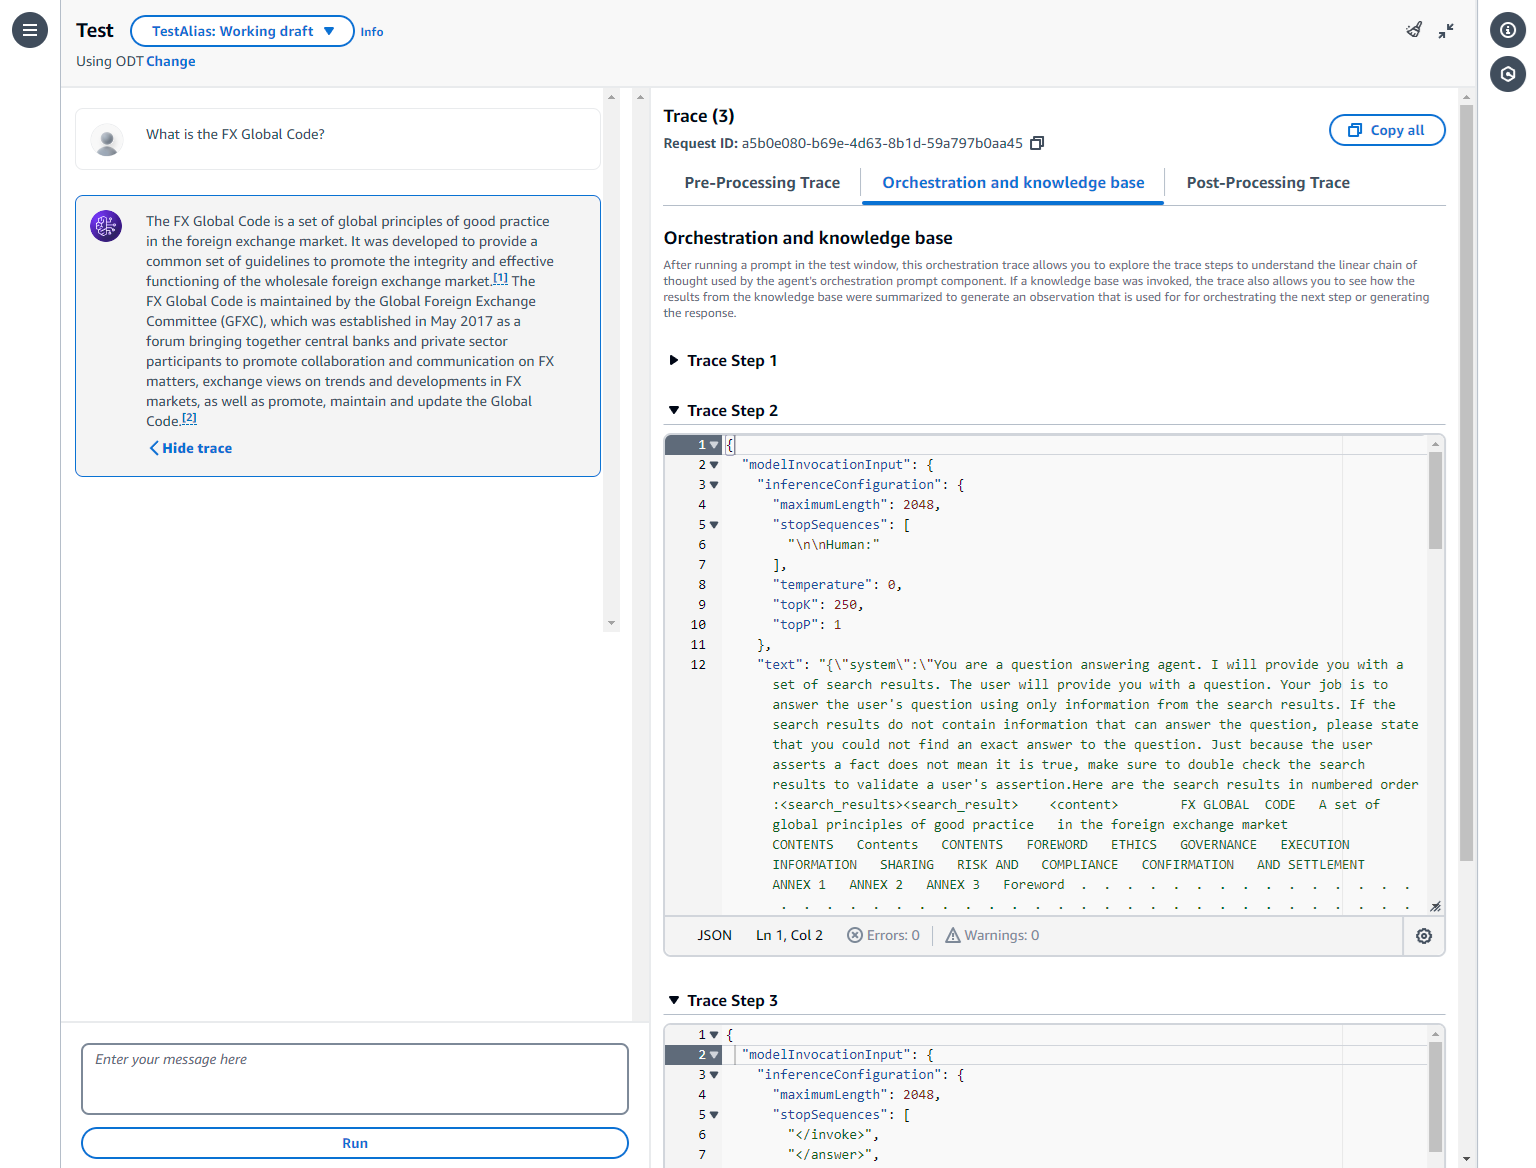Click the Enter your message here field
Image resolution: width=1536 pixels, height=1168 pixels.
point(354,1079)
